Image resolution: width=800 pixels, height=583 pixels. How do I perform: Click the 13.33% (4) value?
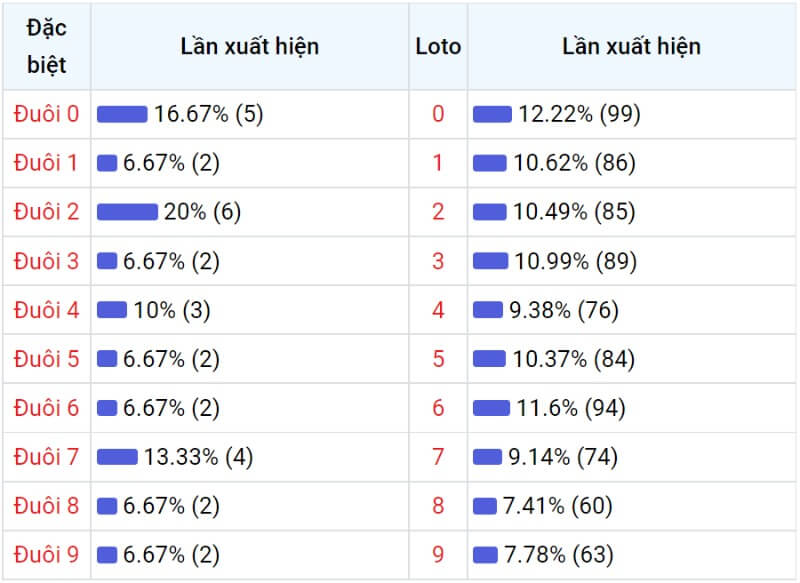coord(198,457)
